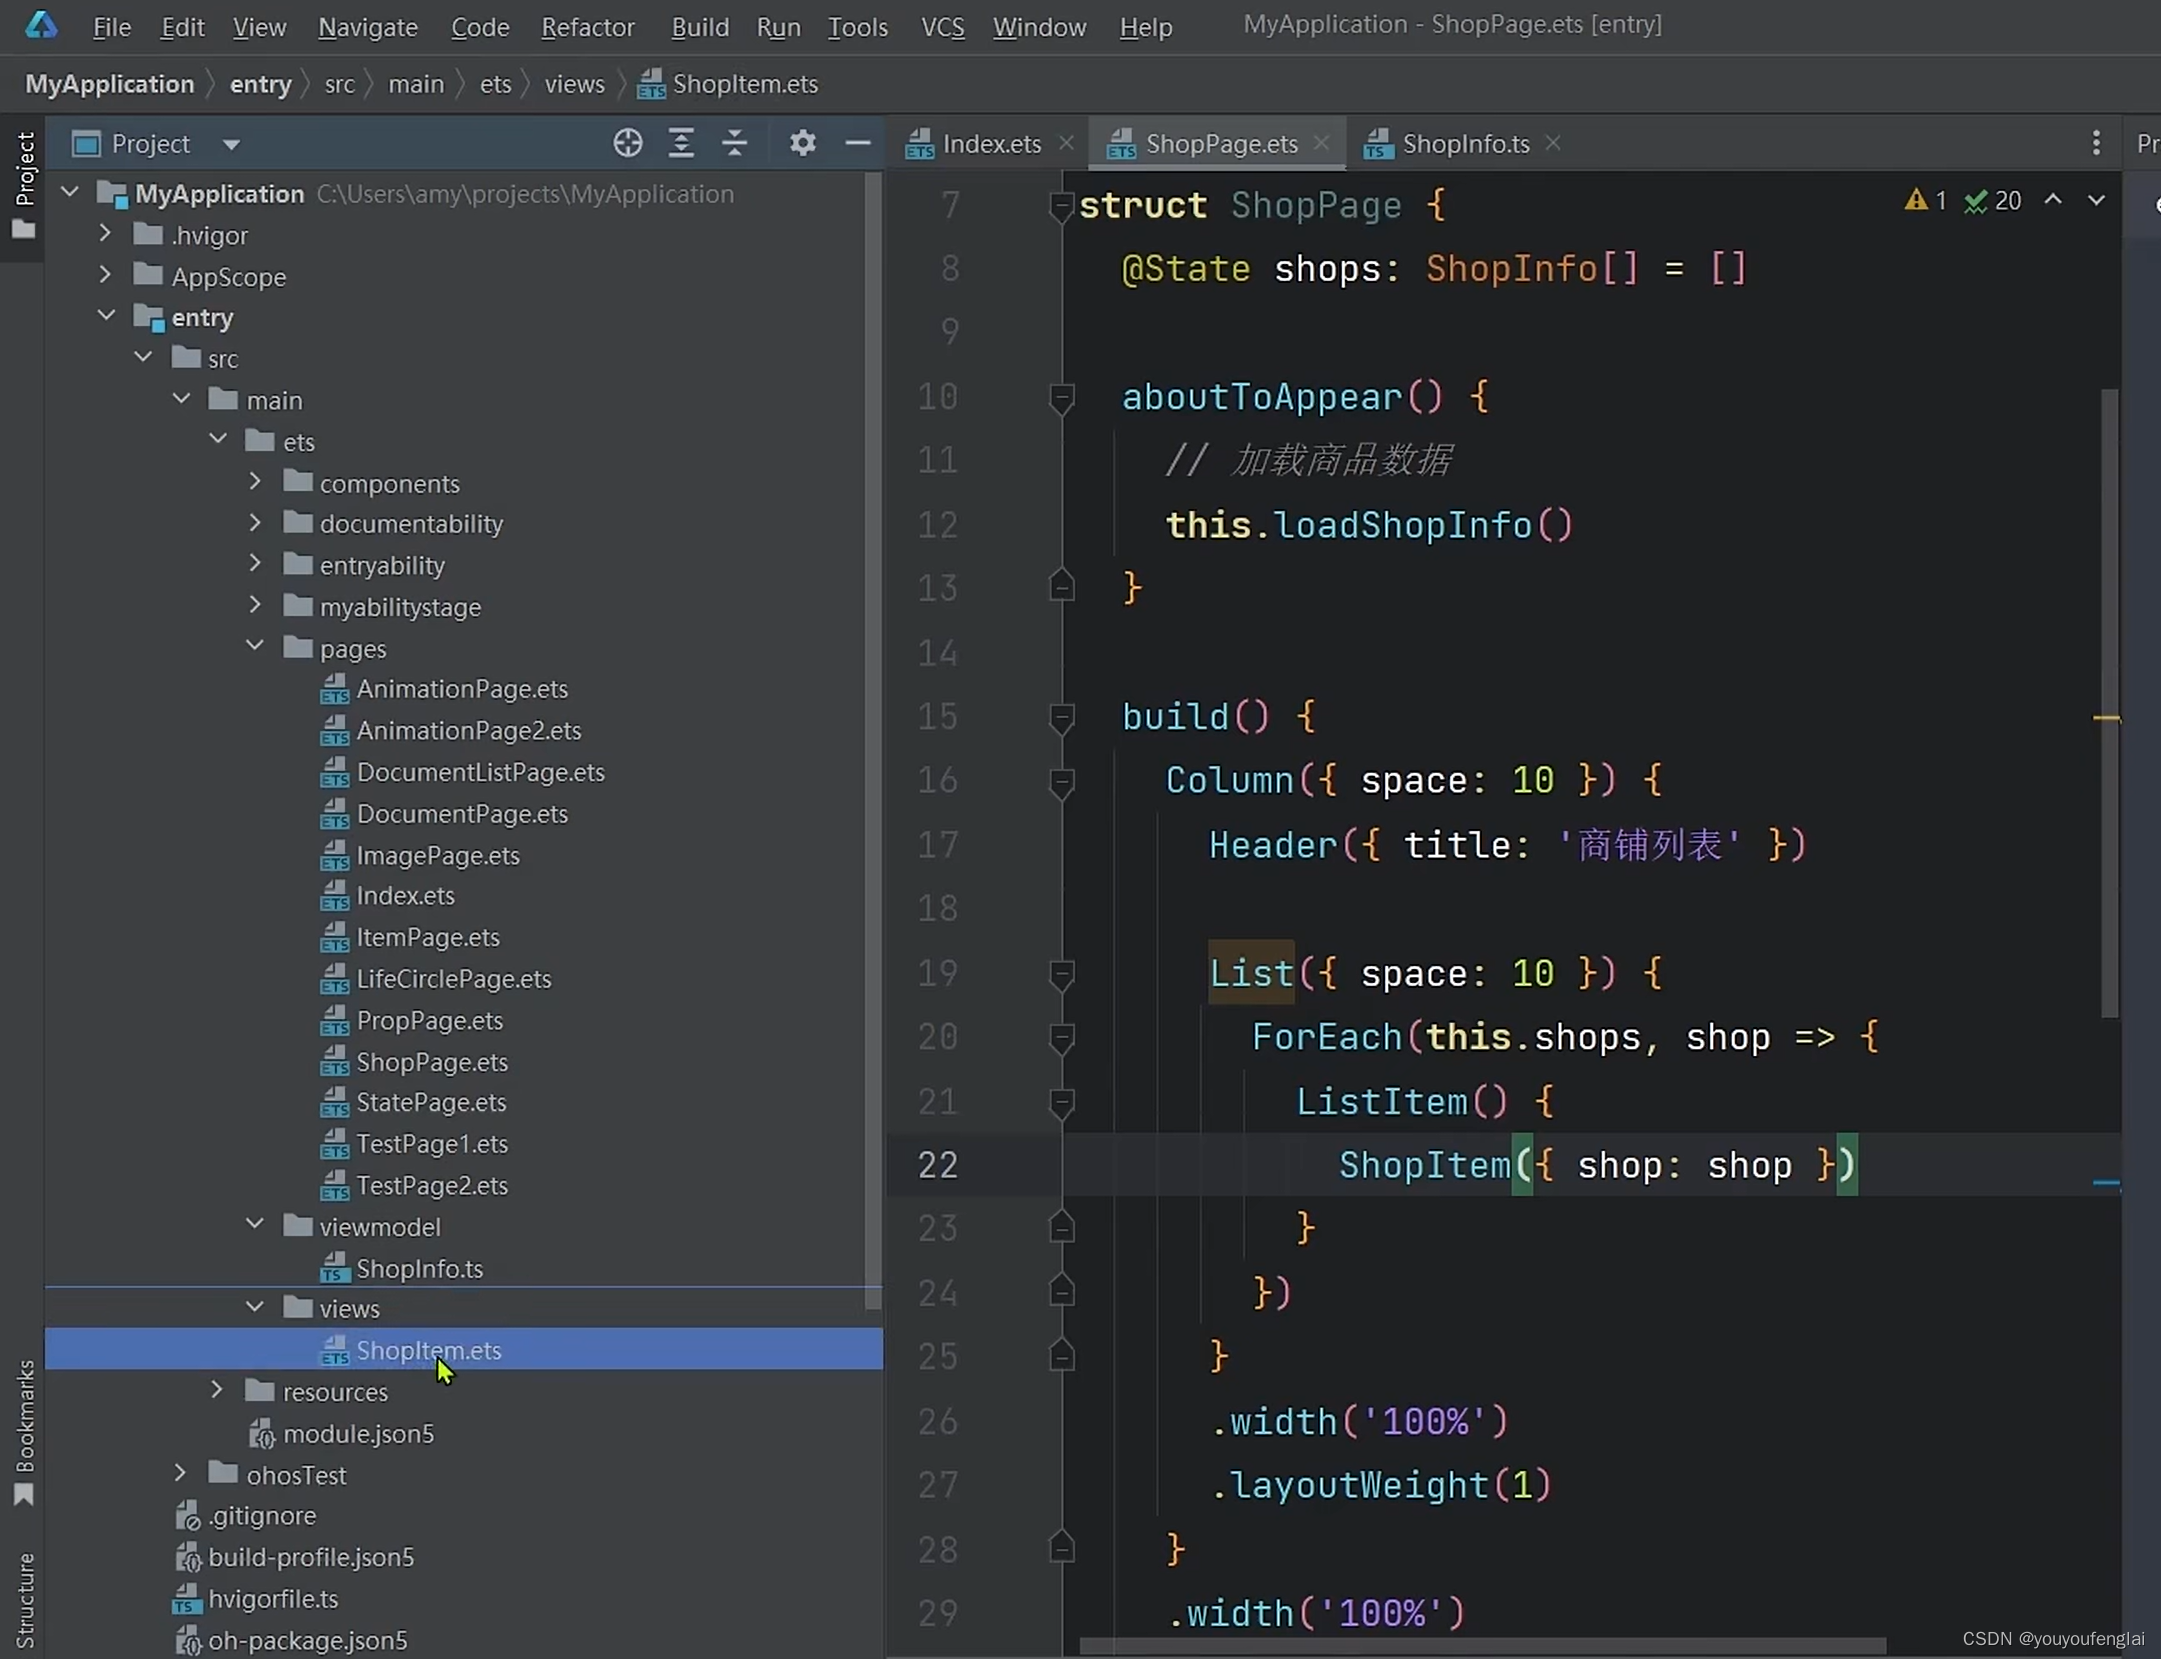Screen dimensions: 2161x1659
Task: Click the yellow warning stripe marker
Action: (2106, 718)
